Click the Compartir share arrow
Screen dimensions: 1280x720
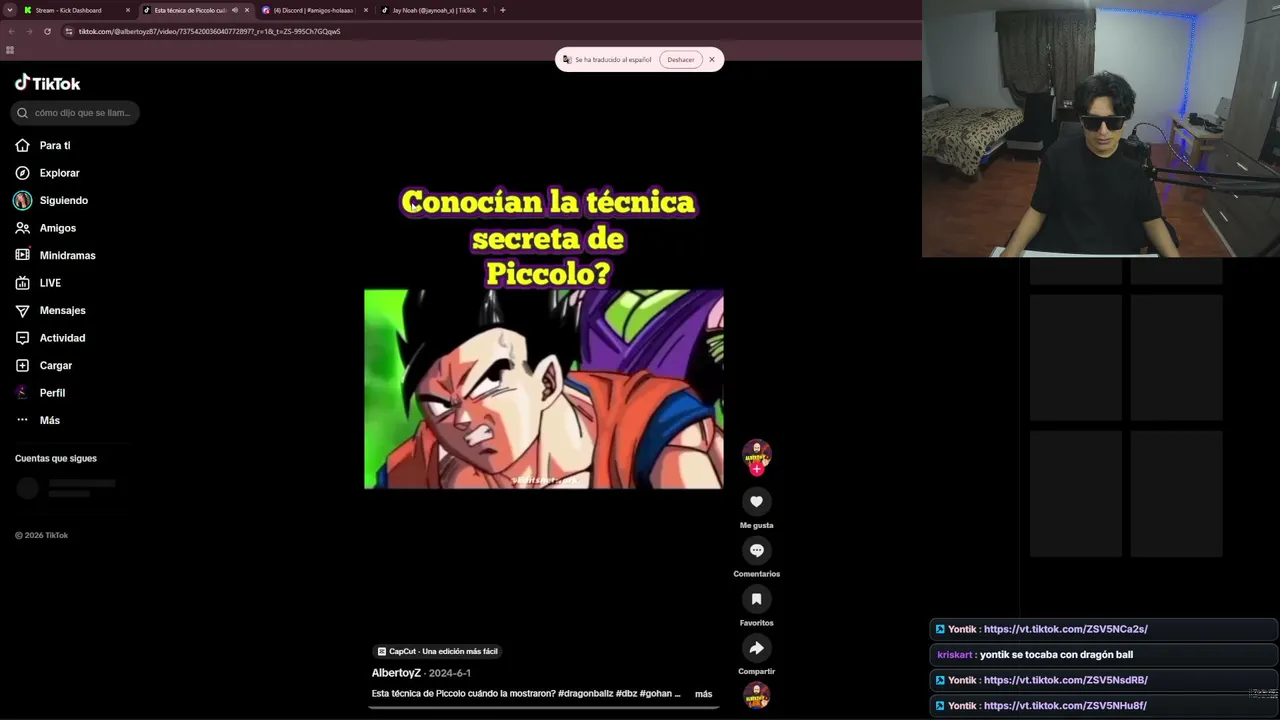pos(756,648)
